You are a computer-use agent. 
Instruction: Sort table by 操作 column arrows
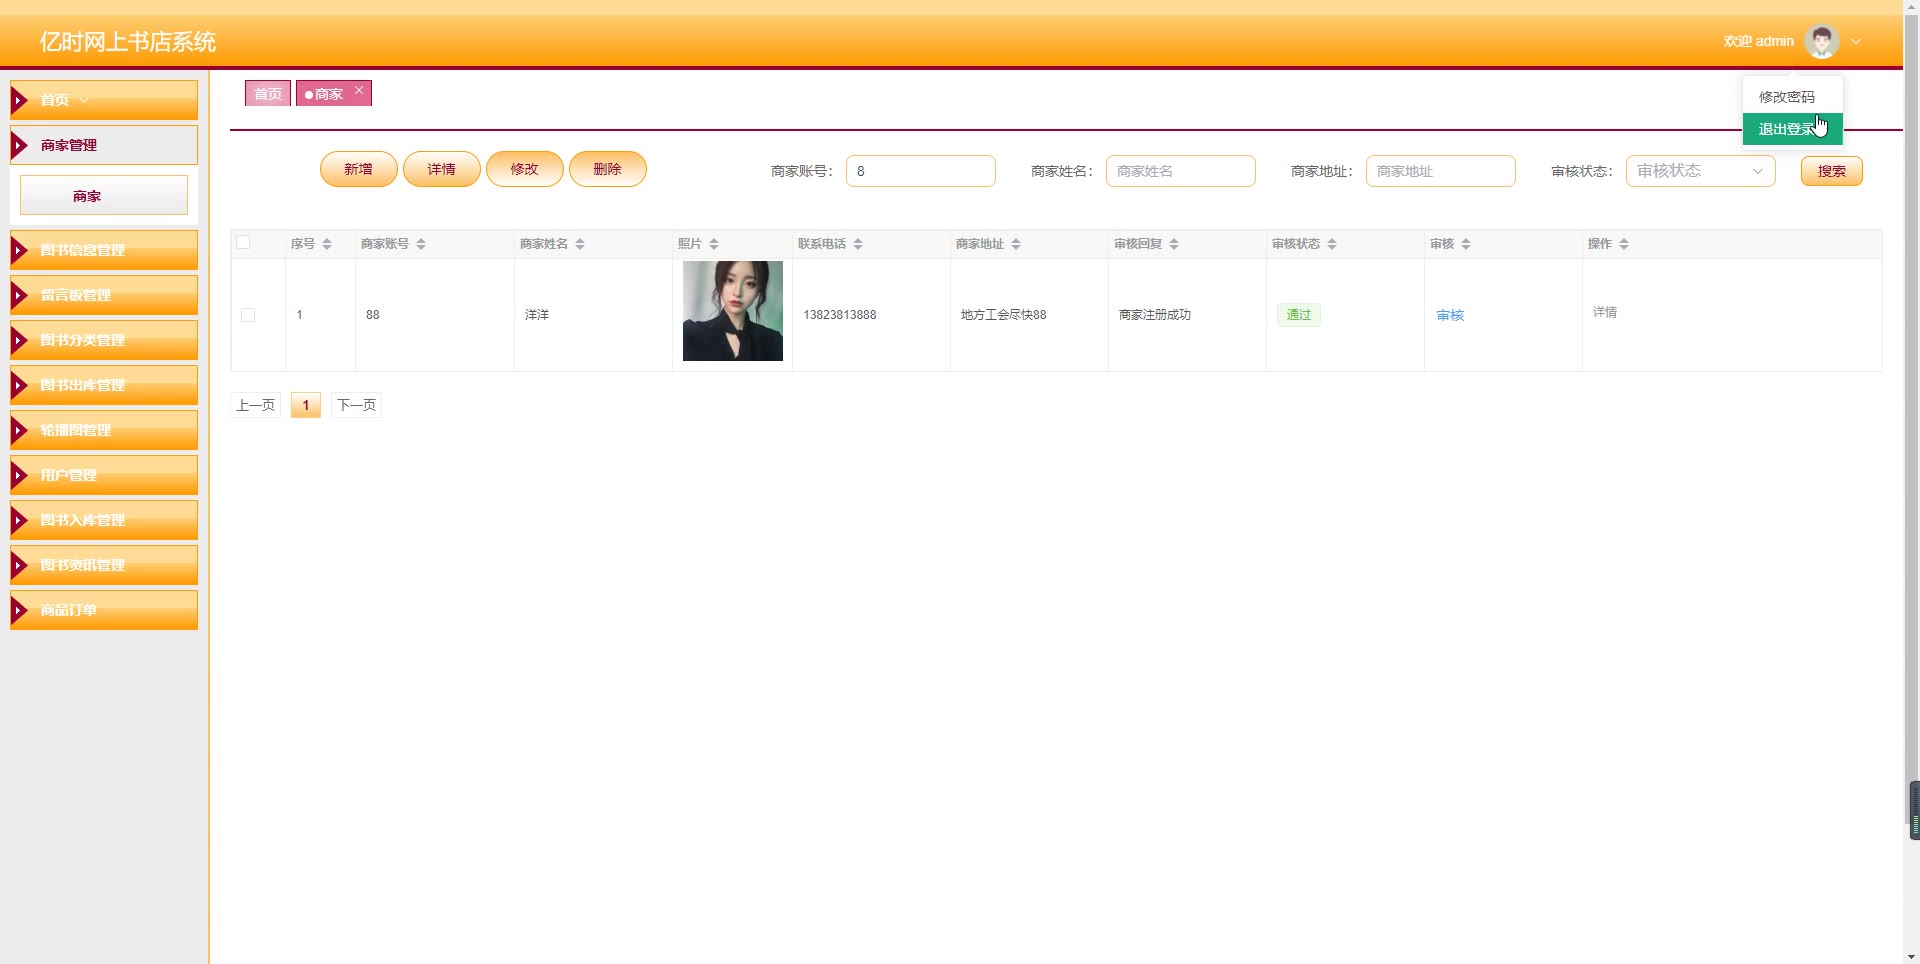point(1624,244)
